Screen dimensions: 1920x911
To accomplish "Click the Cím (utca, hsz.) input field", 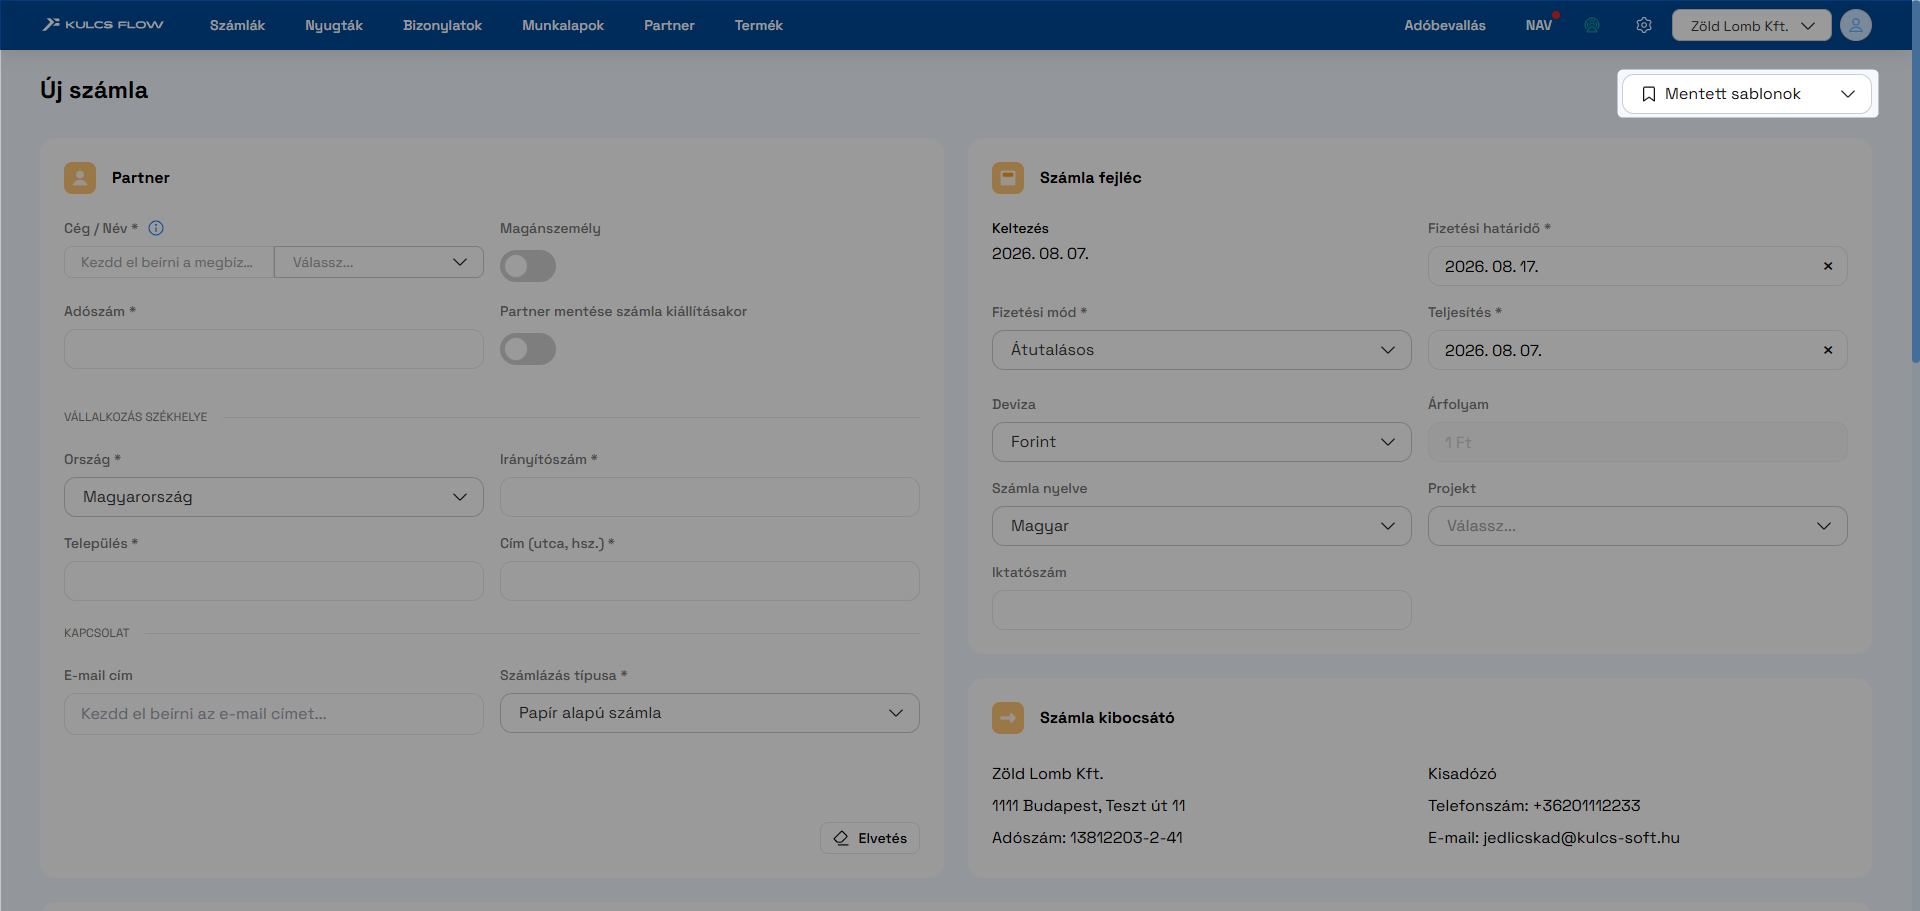I will point(710,581).
